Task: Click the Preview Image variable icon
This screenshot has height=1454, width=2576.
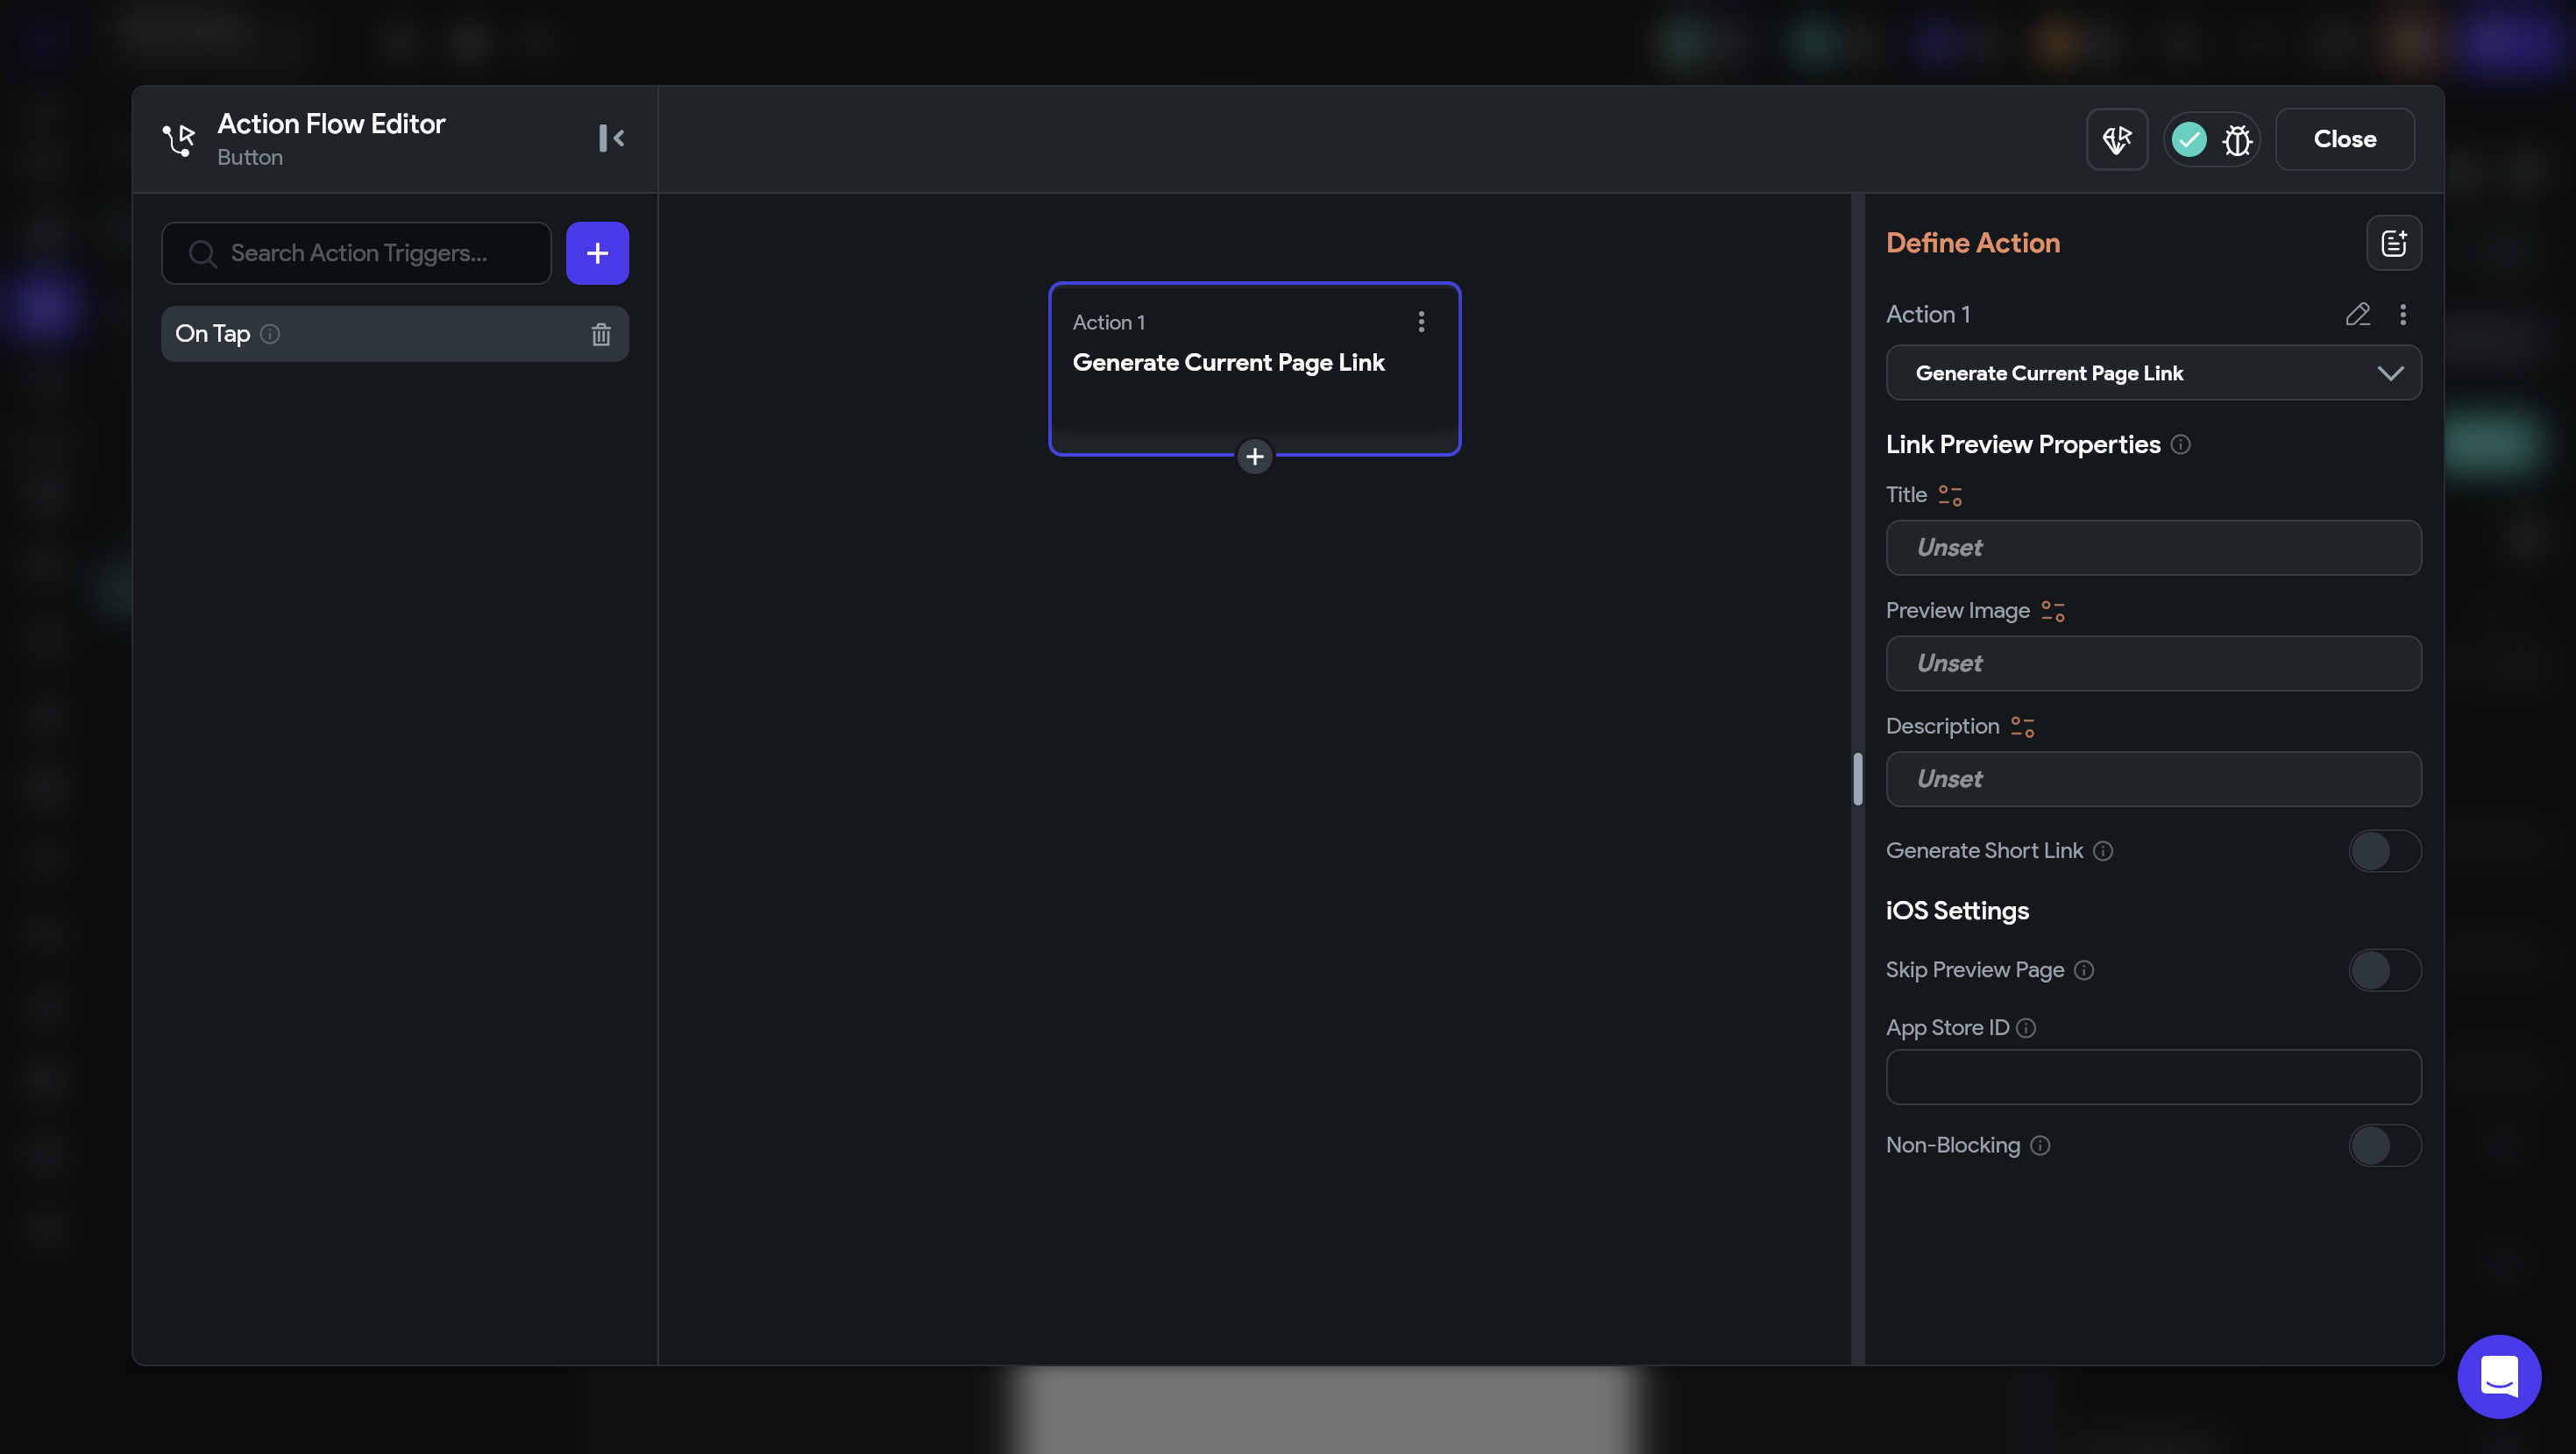Action: tap(2053, 611)
